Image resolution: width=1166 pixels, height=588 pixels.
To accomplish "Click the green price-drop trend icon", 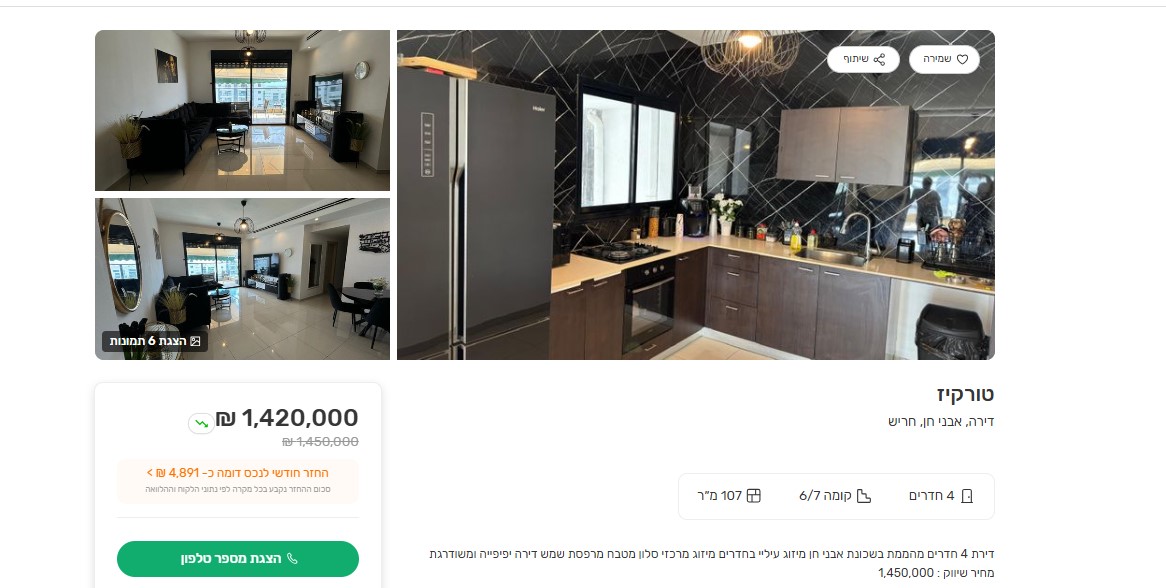I will (x=201, y=423).
